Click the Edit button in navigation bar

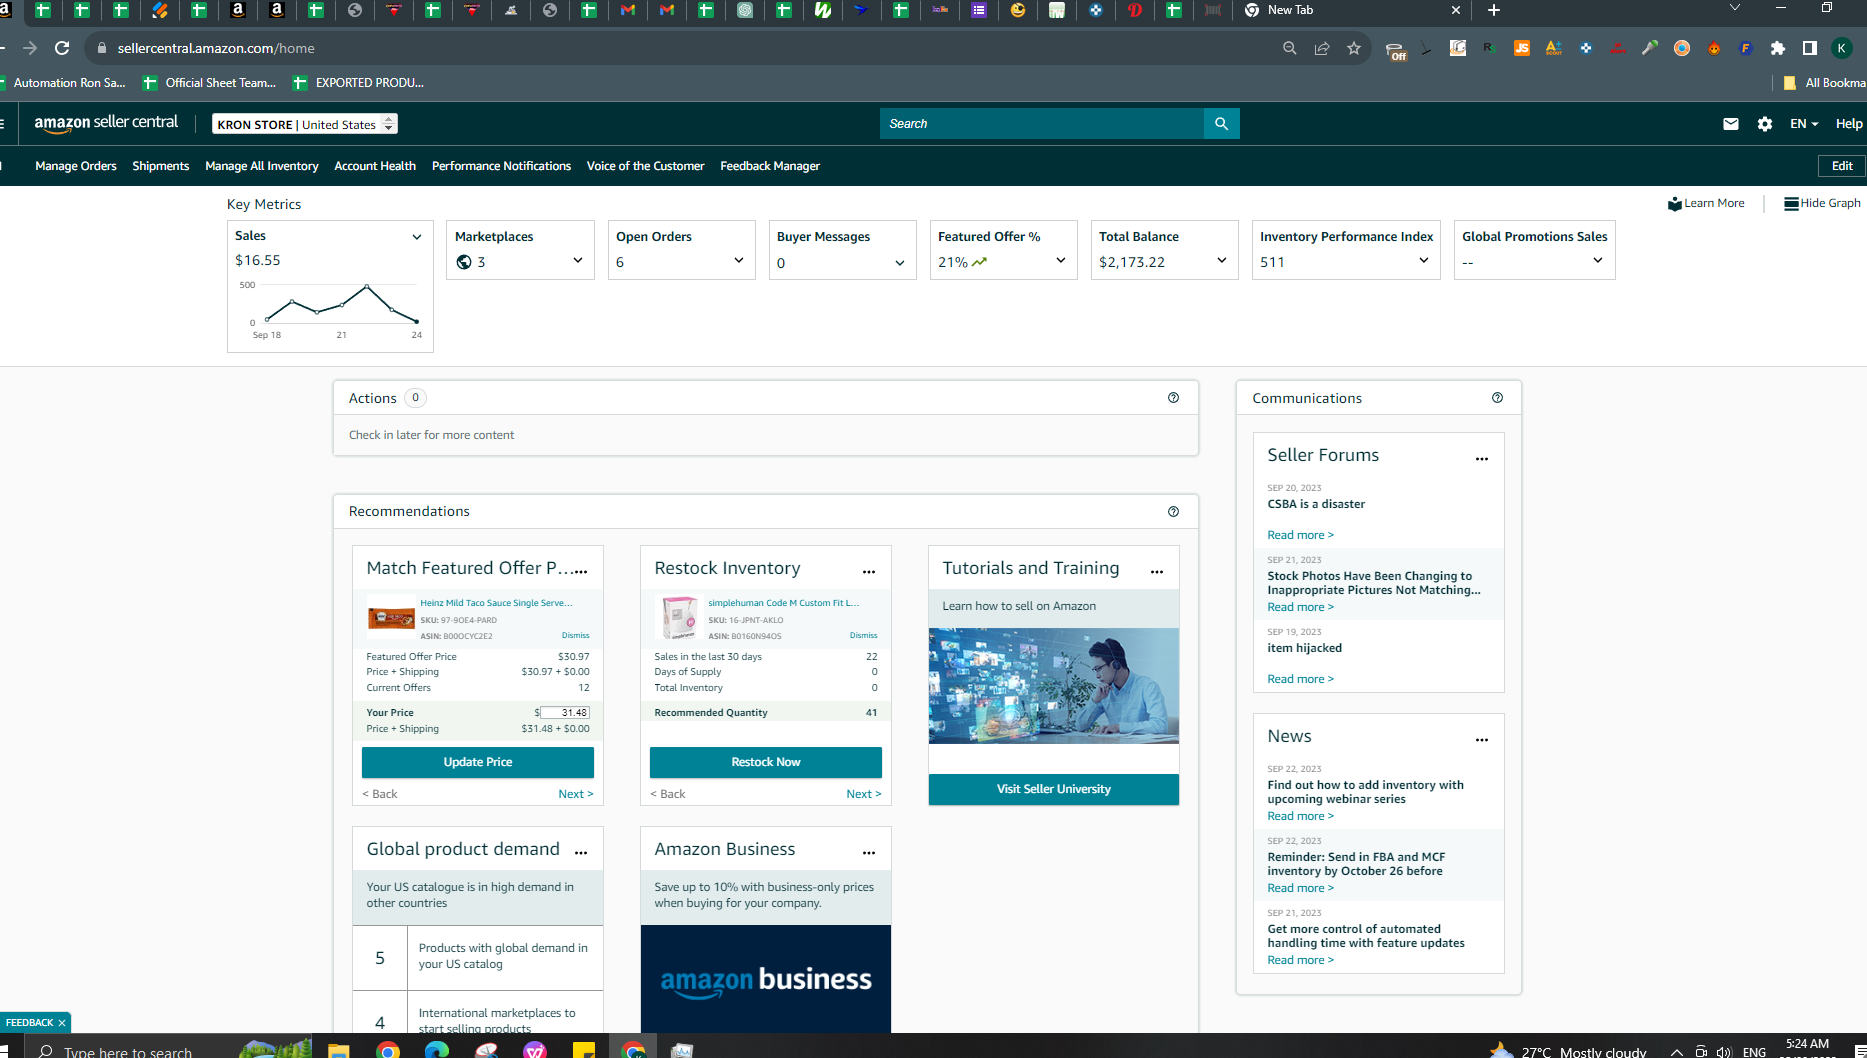point(1842,166)
